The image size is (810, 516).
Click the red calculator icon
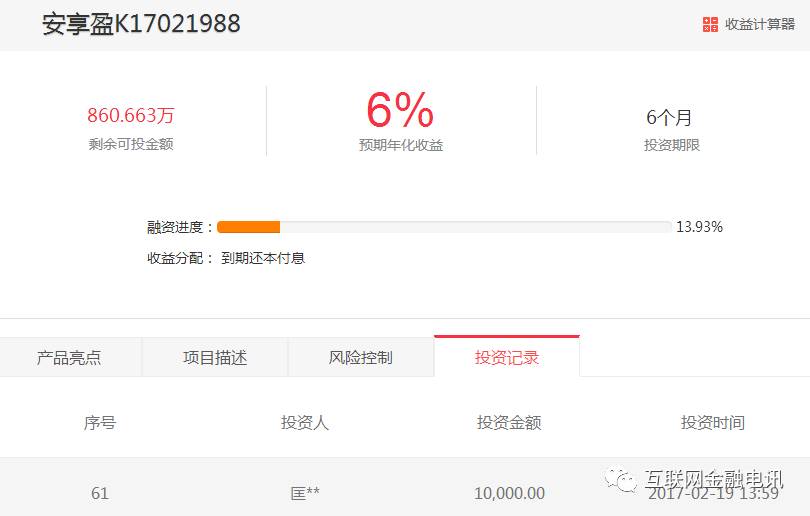point(710,24)
